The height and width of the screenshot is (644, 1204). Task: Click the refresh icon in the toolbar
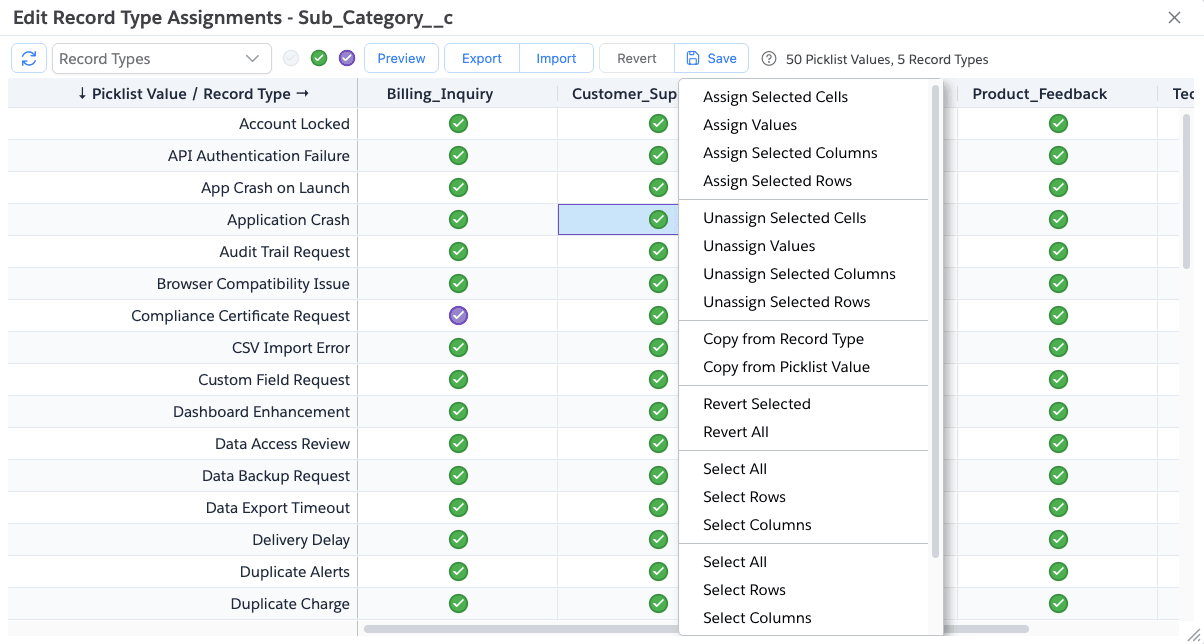29,58
